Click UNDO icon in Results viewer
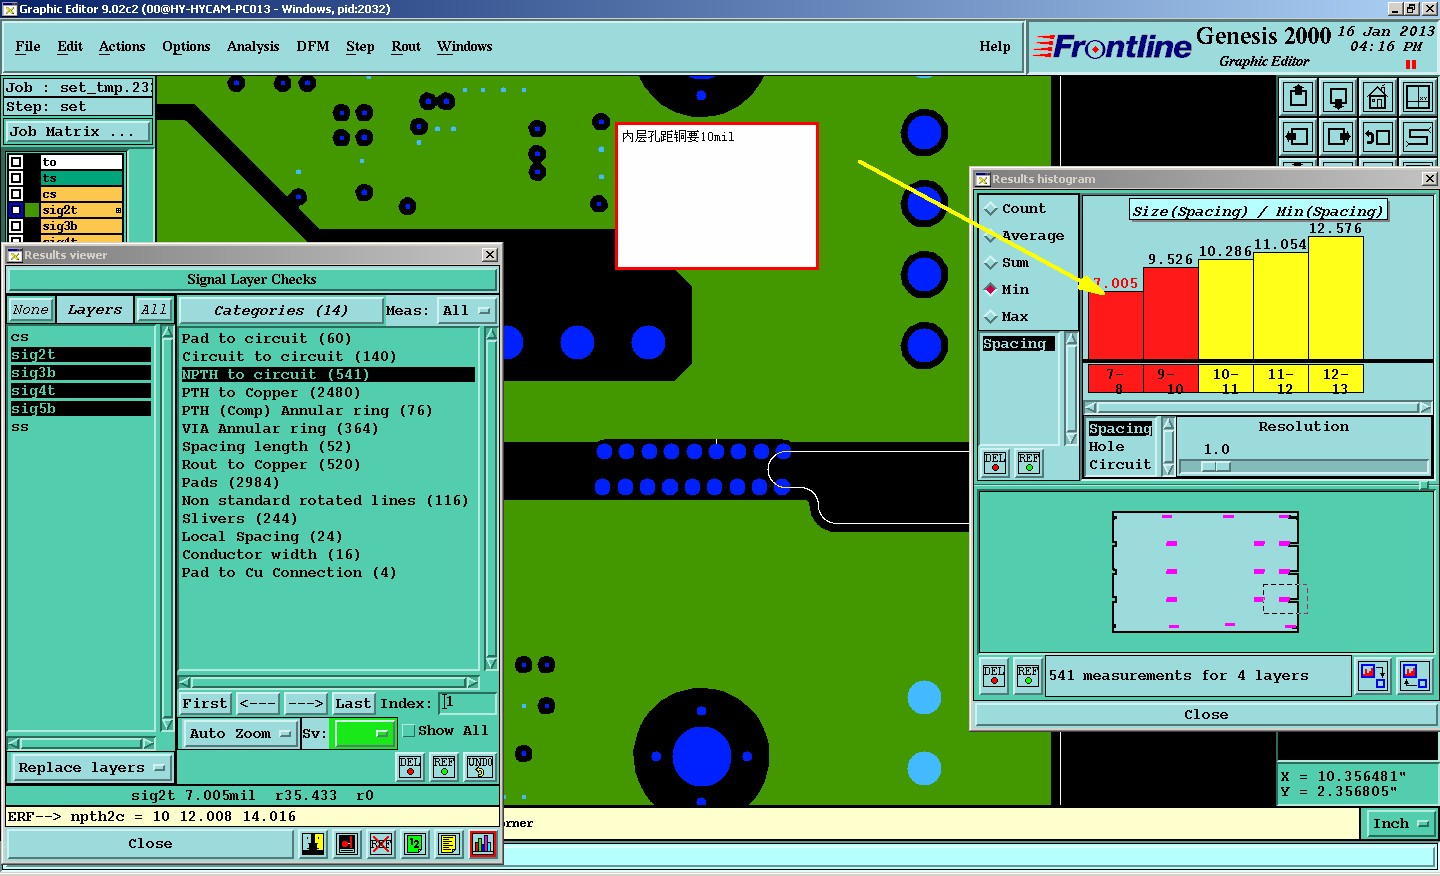This screenshot has height=876, width=1440. pyautogui.click(x=480, y=767)
